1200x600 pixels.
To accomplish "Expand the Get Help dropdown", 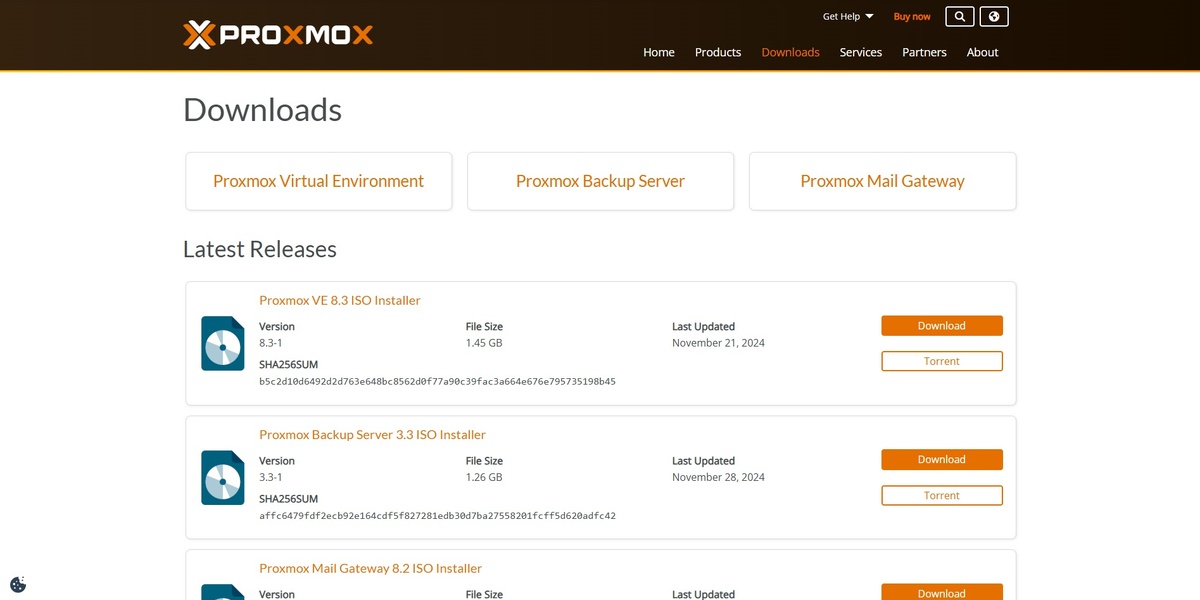I will [846, 16].
